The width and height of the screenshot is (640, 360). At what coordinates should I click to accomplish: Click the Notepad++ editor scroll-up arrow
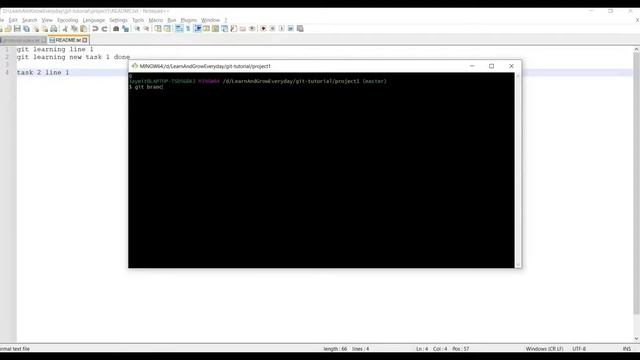click(x=636, y=49)
